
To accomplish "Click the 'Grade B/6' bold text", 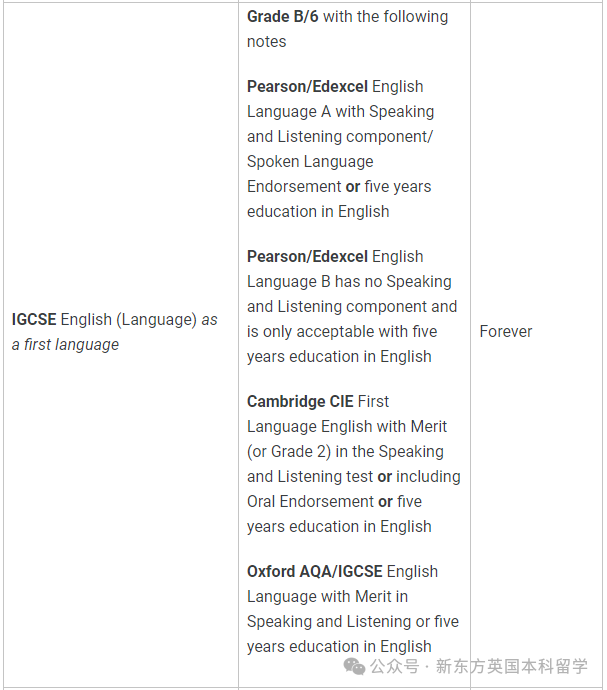I will coord(283,16).
